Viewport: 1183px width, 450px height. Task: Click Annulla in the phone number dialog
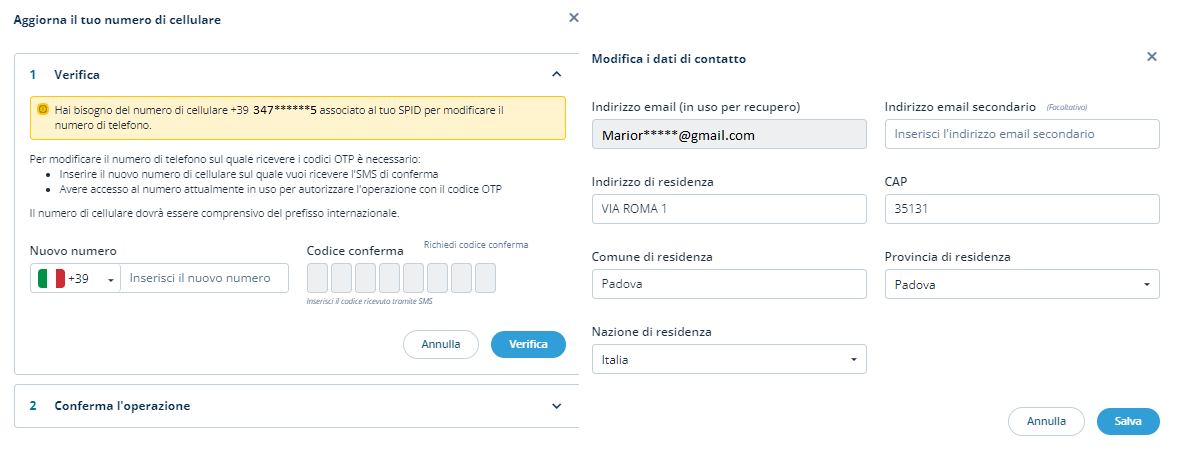pos(441,344)
